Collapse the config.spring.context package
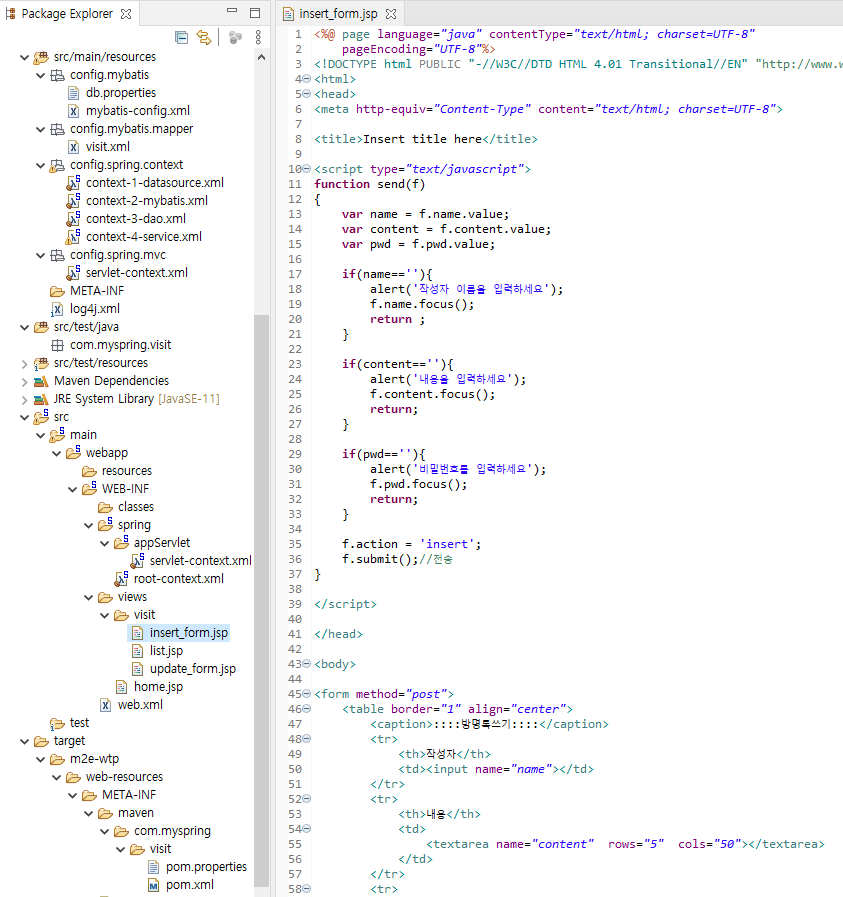 click(x=41, y=165)
